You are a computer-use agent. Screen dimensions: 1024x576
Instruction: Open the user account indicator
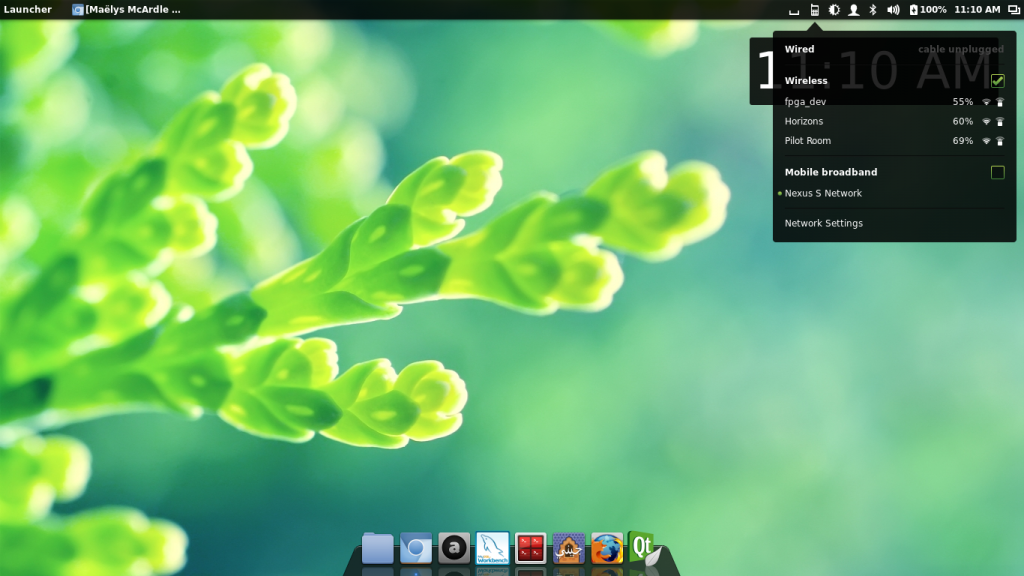(853, 10)
